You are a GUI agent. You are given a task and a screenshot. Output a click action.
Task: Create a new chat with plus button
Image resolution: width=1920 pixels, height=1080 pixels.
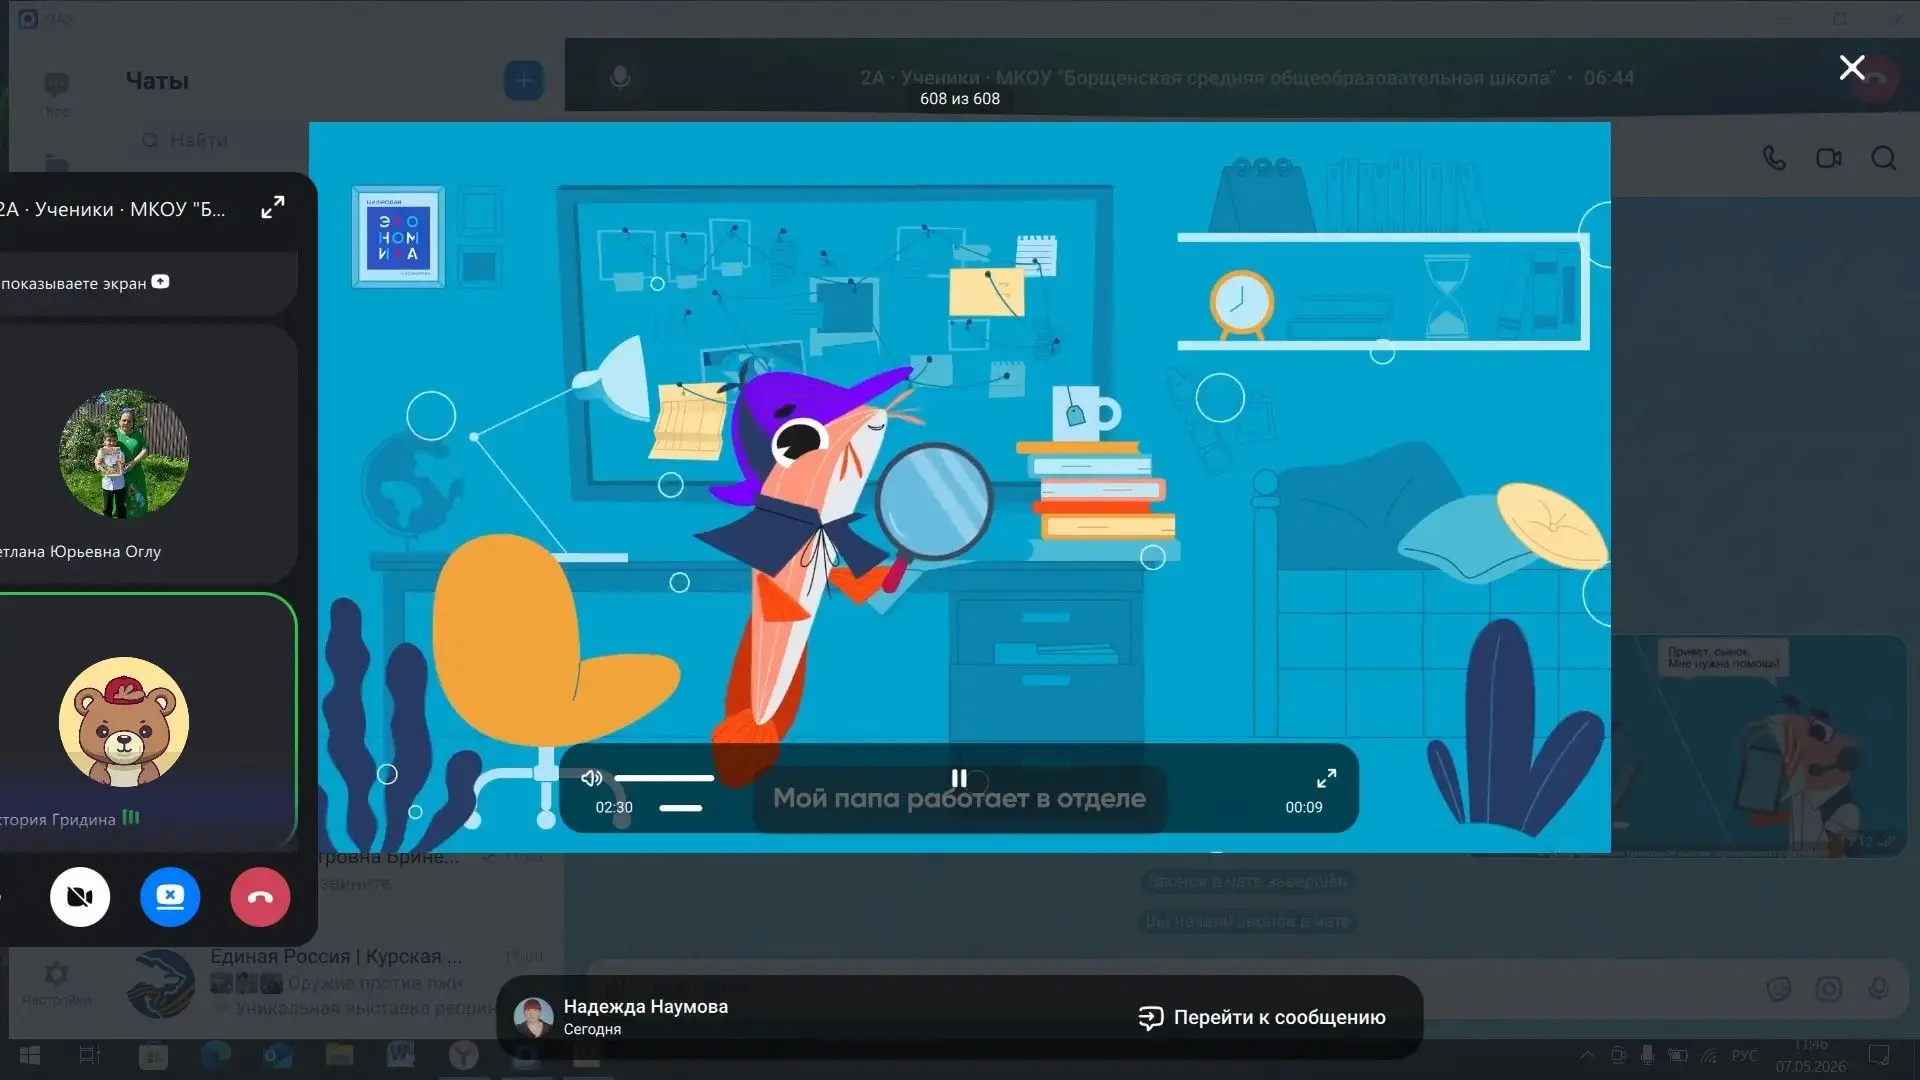pos(524,81)
